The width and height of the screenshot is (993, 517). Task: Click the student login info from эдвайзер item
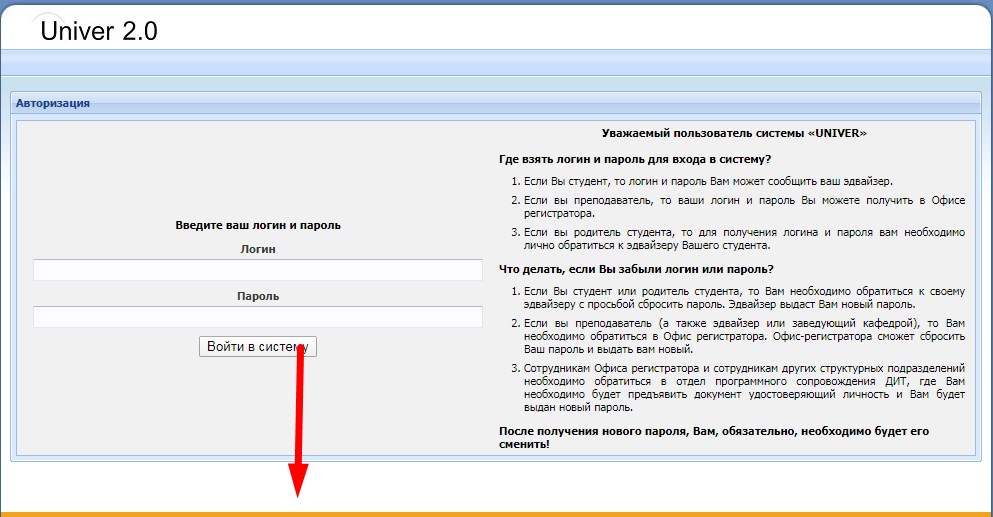click(x=708, y=181)
